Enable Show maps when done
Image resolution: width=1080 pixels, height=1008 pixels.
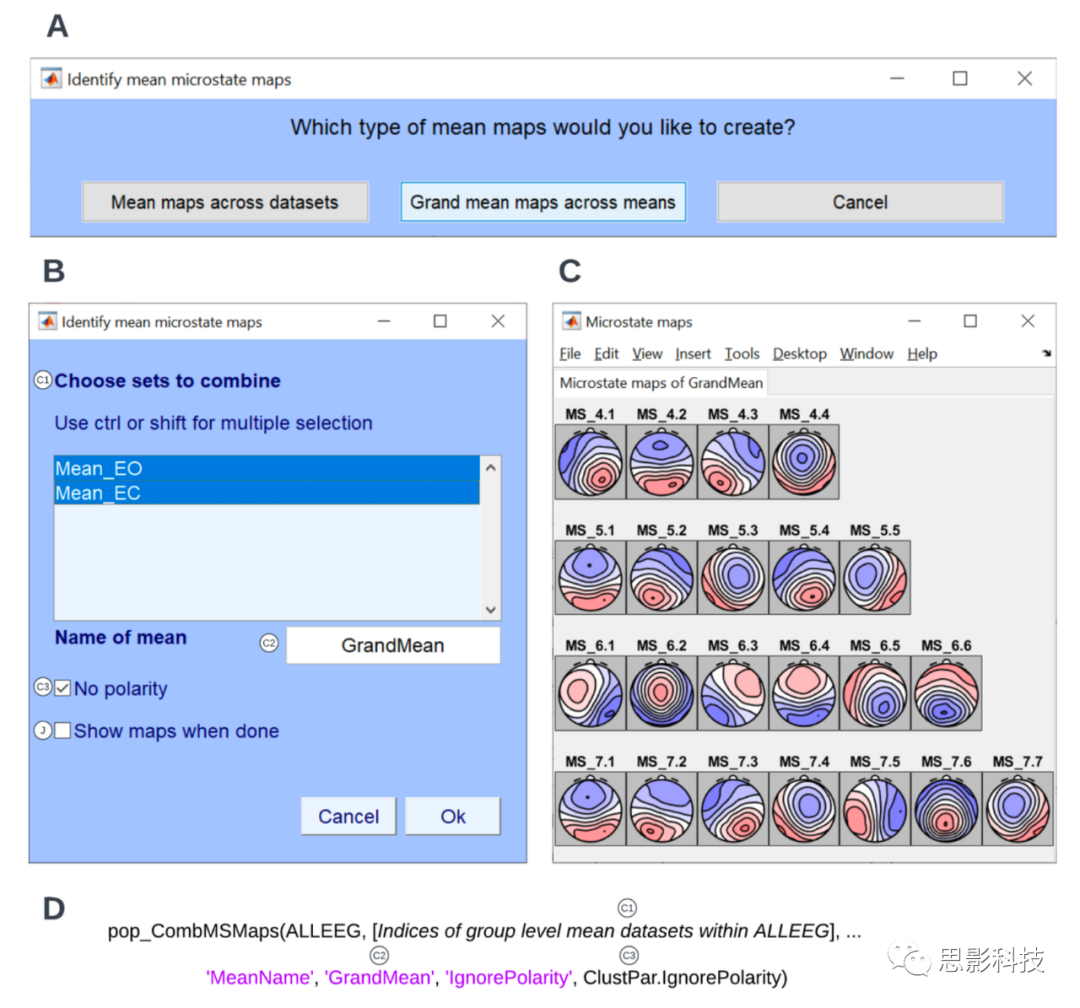(x=62, y=731)
